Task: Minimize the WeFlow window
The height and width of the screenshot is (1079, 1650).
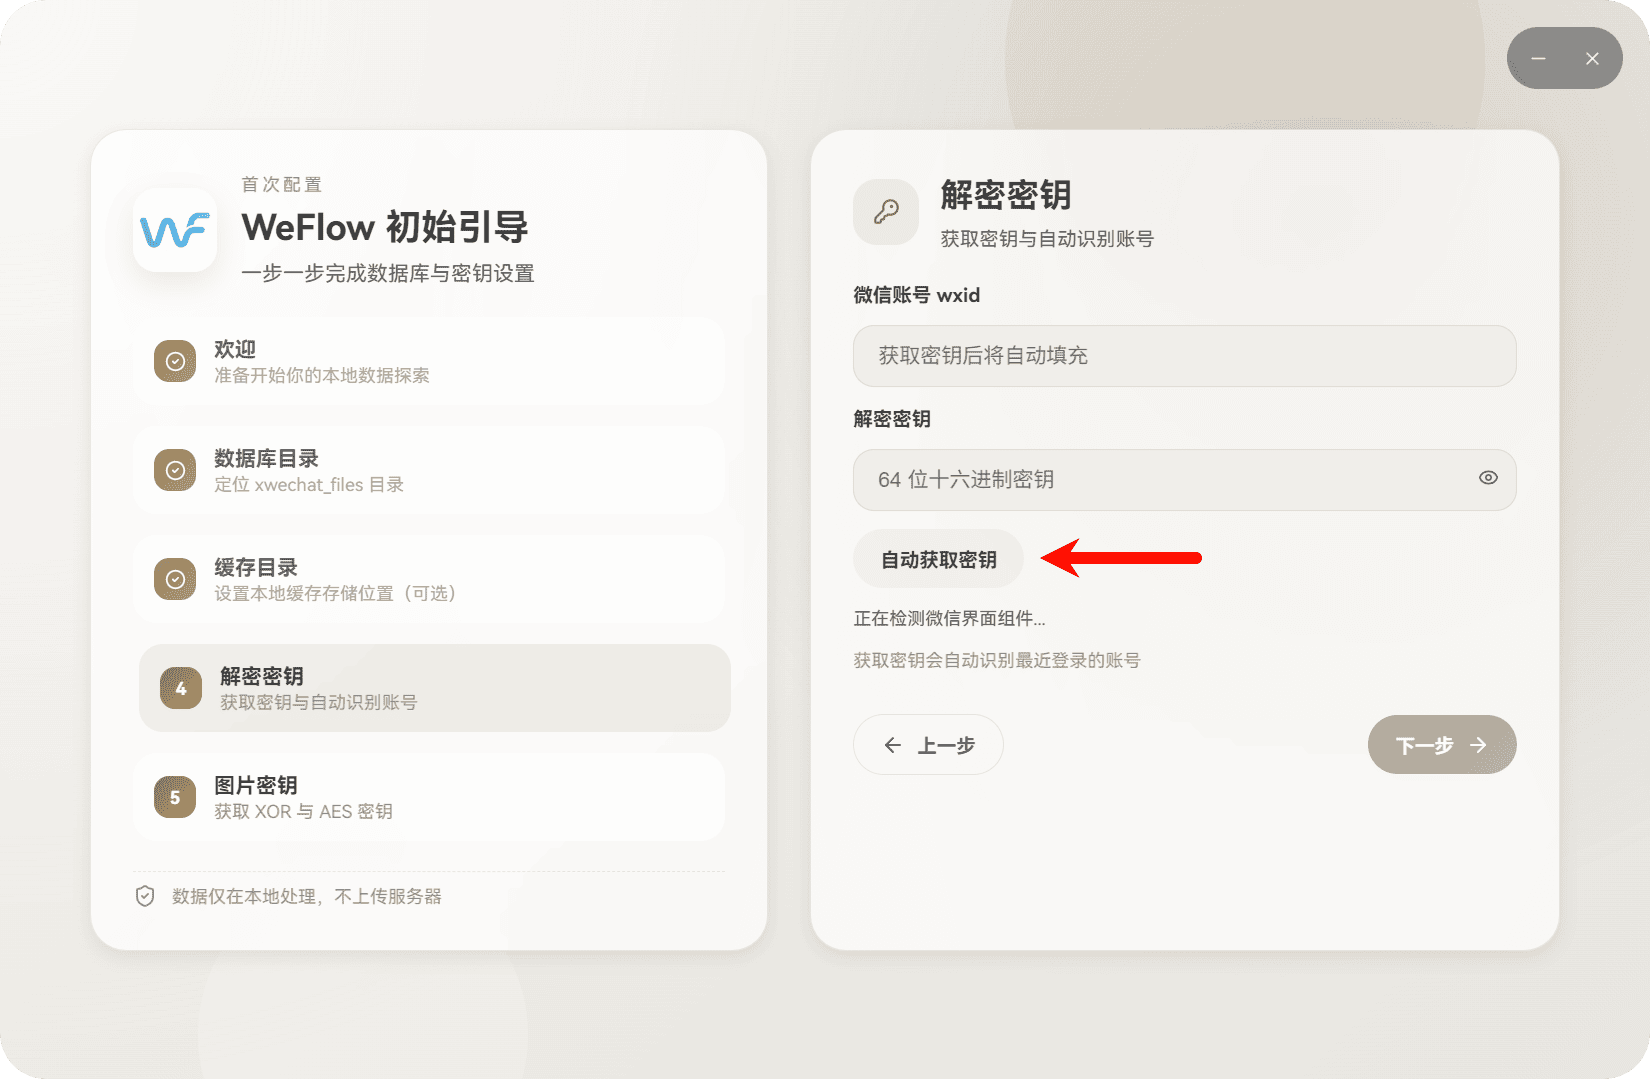Action: [1538, 58]
